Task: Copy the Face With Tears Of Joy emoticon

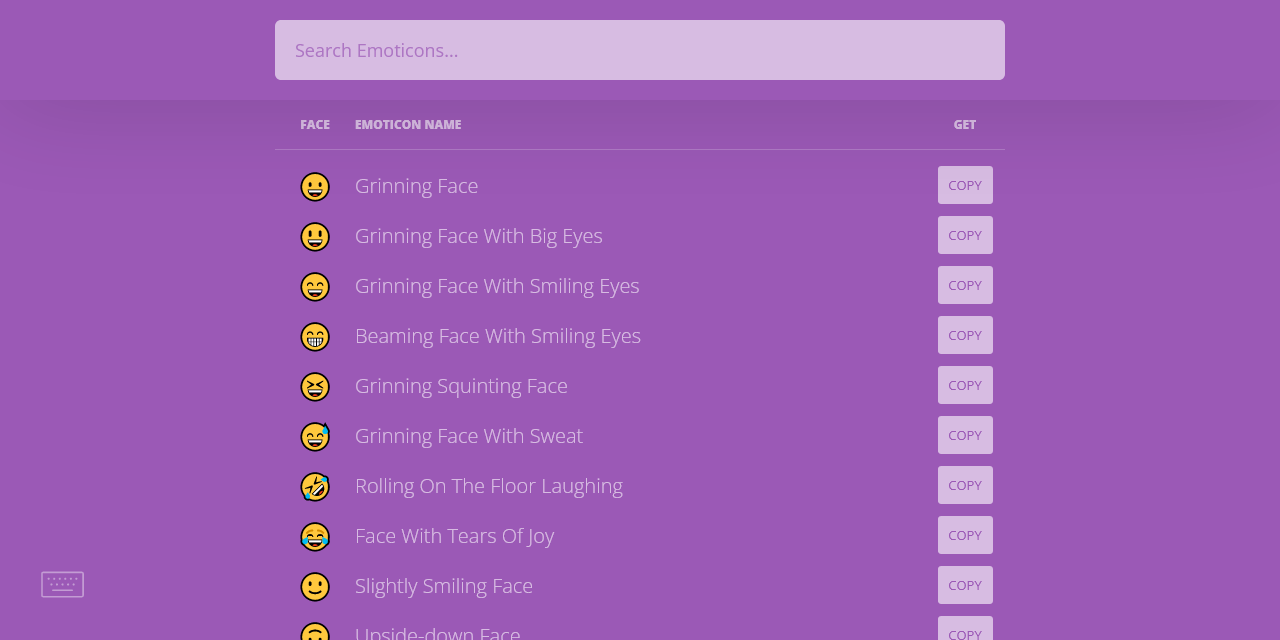Action: (965, 535)
